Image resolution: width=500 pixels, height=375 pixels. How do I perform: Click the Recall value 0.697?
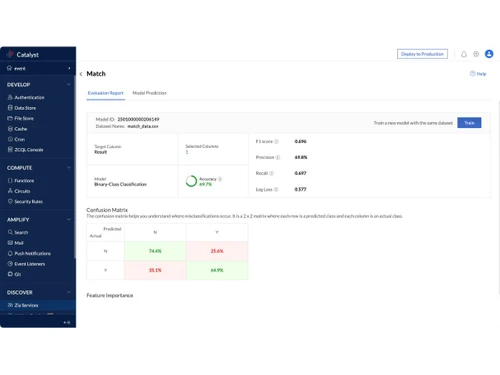tap(300, 173)
